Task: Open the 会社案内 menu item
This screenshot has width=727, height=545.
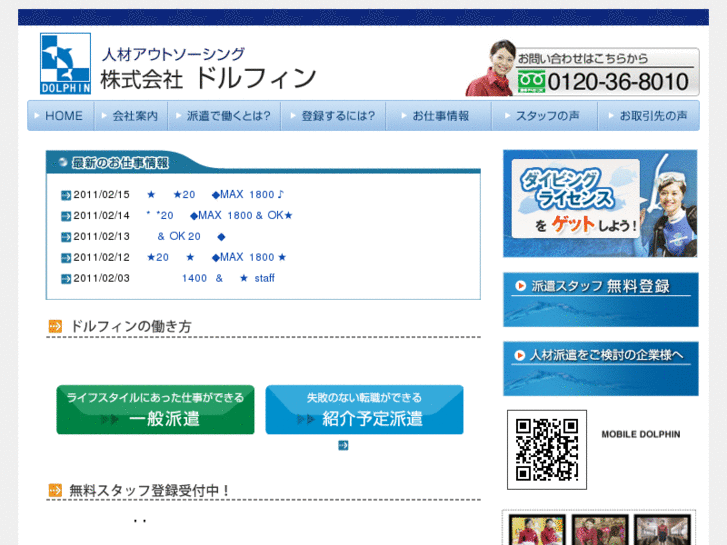Action: pos(131,115)
